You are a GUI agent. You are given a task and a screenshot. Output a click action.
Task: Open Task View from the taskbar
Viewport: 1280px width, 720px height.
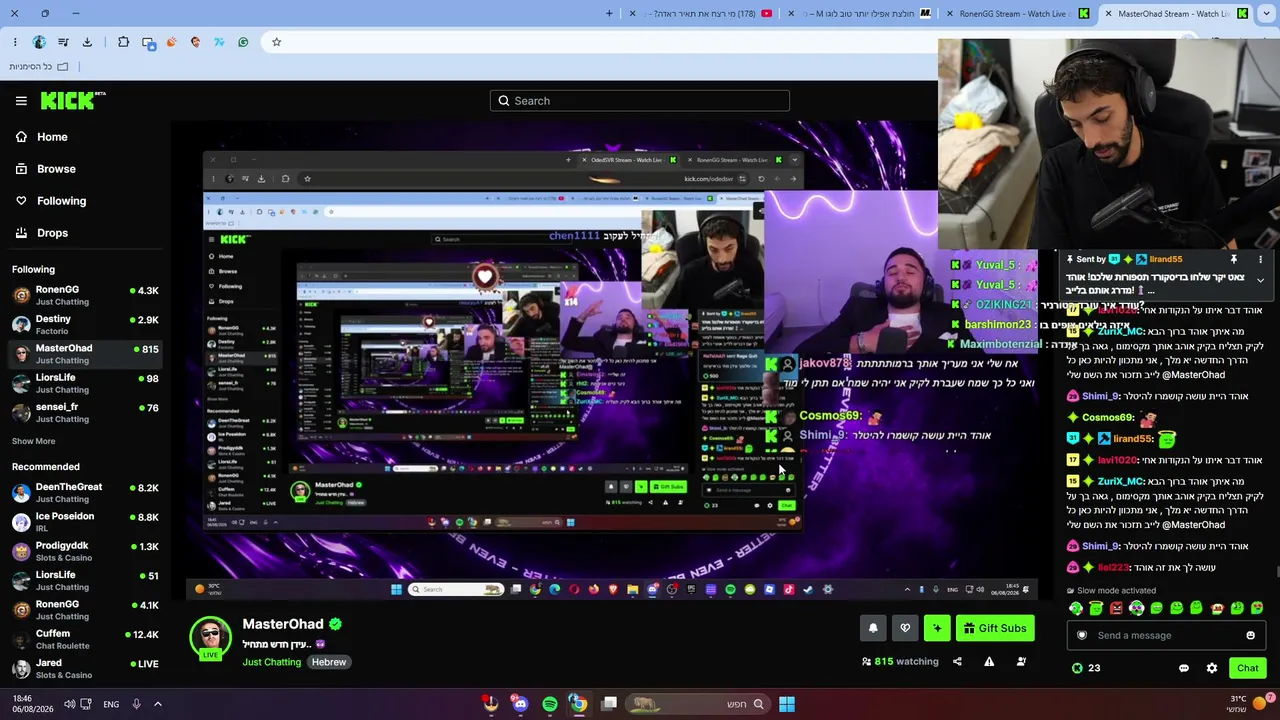(x=609, y=704)
